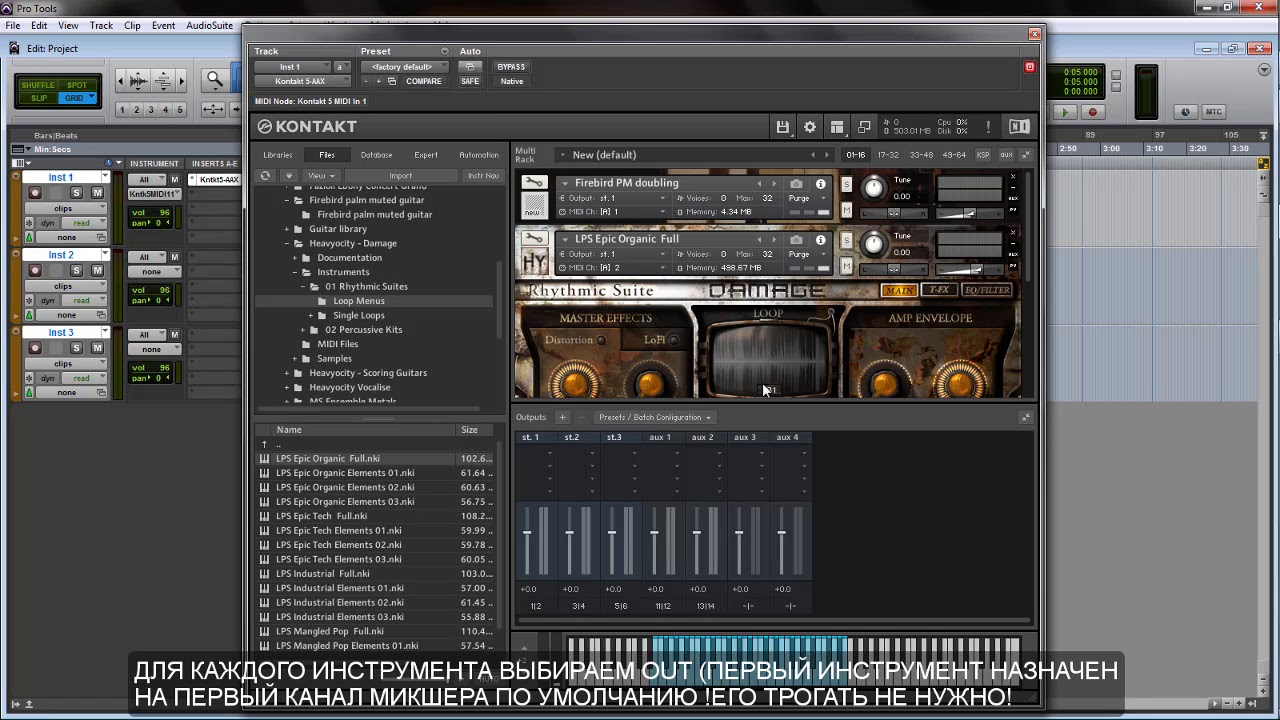The height and width of the screenshot is (720, 1280).
Task: Toggle plugin BYPASS button
Action: coord(511,67)
